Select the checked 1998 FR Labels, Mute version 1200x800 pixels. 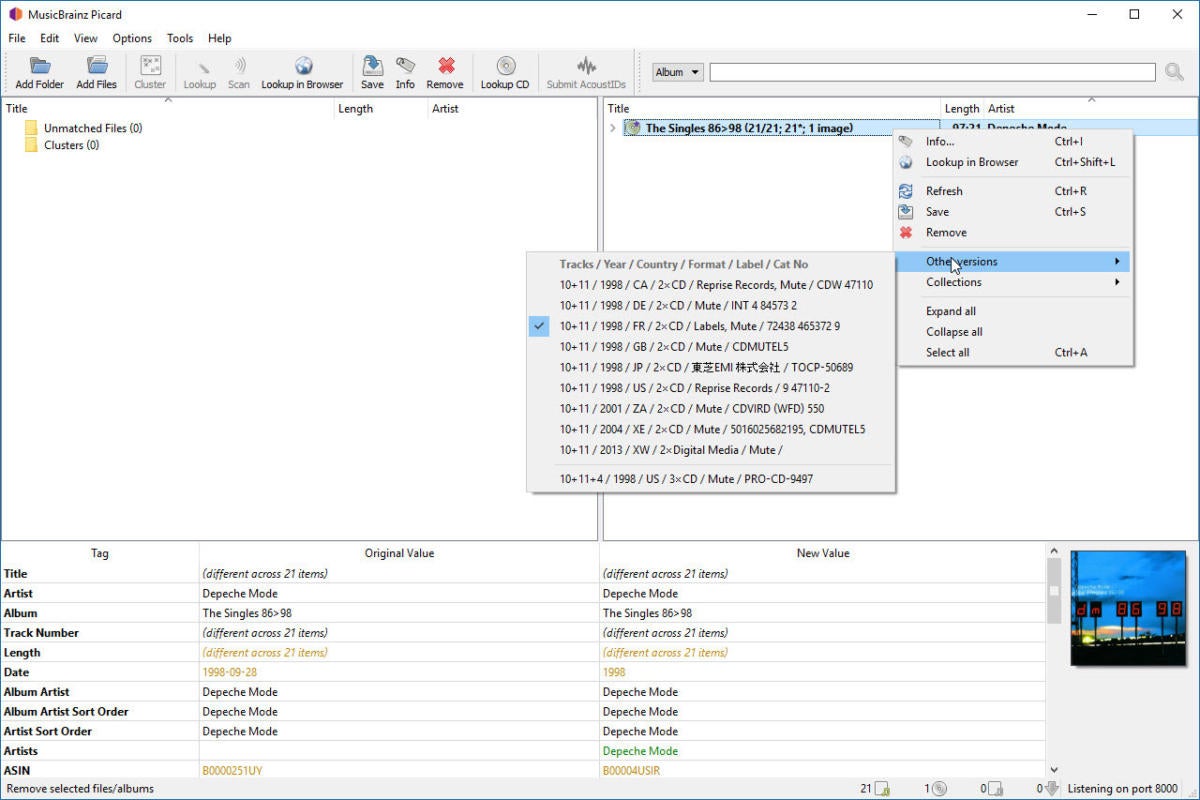[x=711, y=326]
